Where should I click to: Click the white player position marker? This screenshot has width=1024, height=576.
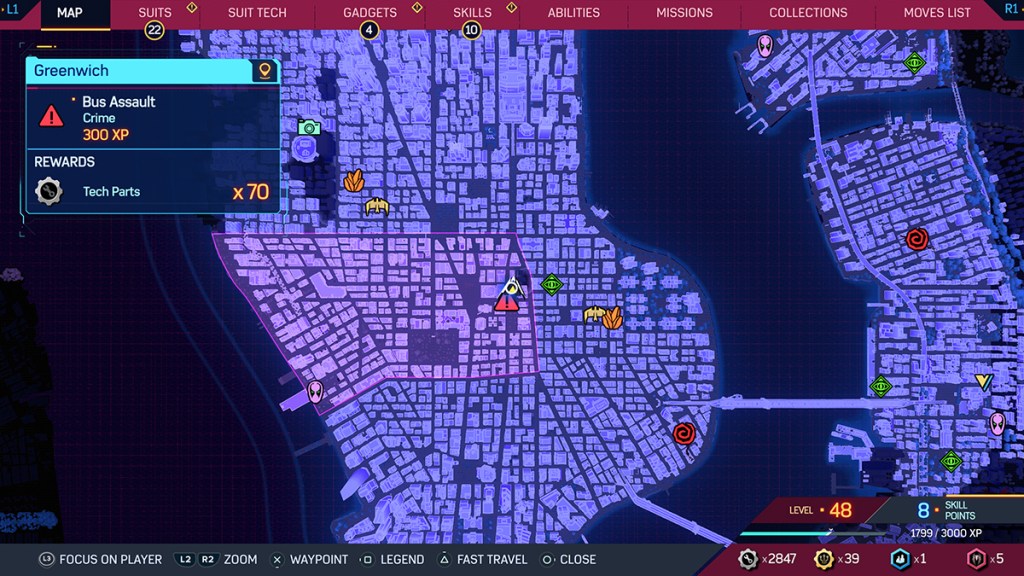[x=512, y=286]
